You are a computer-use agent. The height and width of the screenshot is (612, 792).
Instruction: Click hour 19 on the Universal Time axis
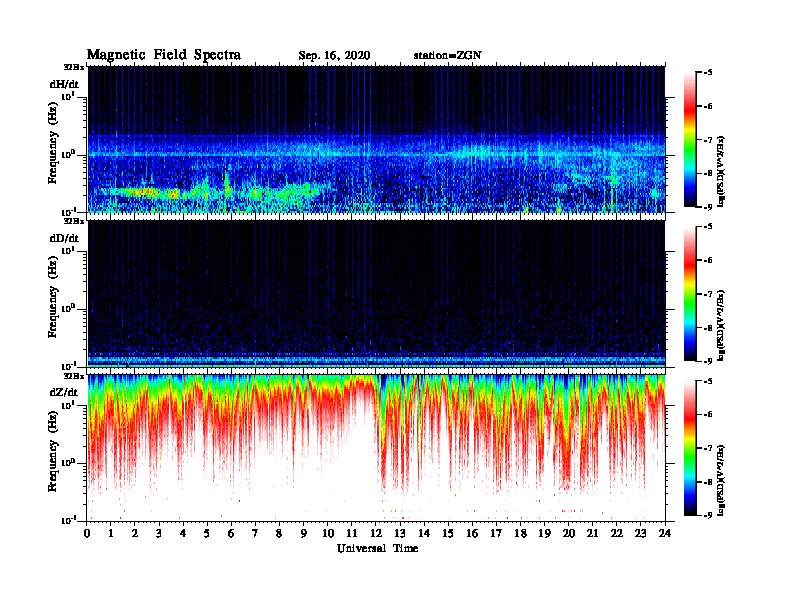tap(544, 533)
